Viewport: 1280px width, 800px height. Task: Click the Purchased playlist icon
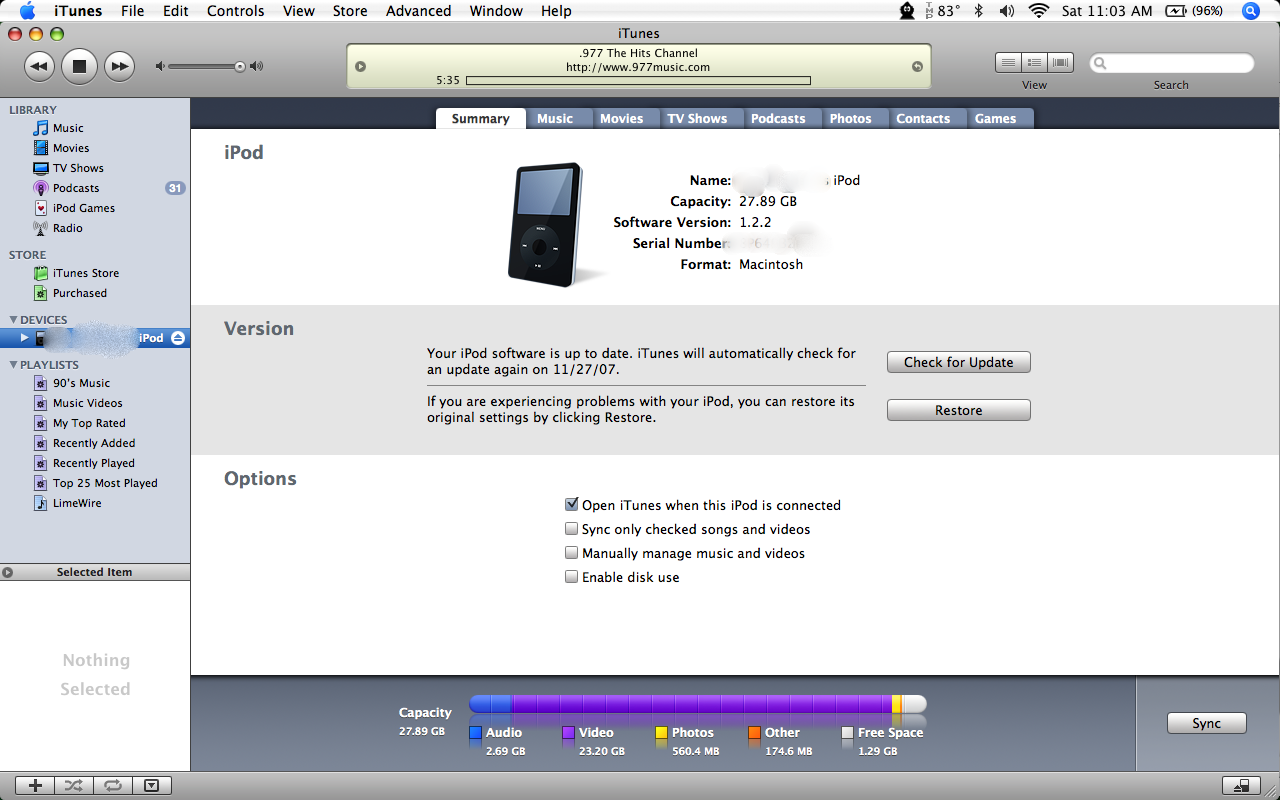41,293
